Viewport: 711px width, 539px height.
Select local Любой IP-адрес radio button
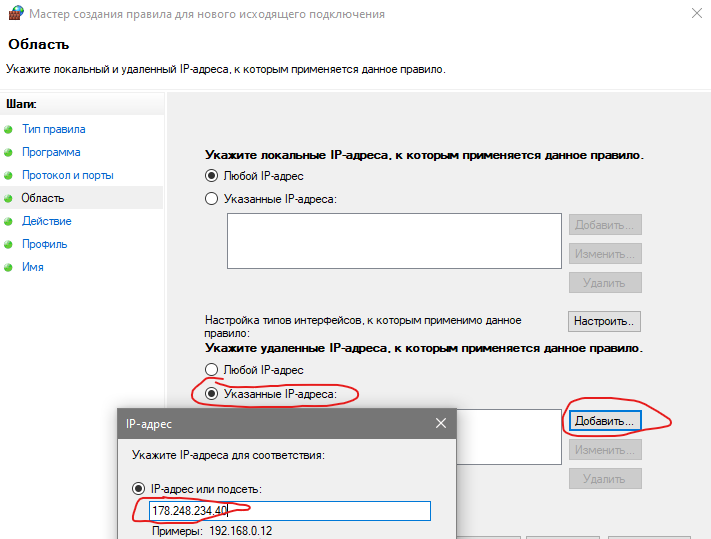[211, 175]
